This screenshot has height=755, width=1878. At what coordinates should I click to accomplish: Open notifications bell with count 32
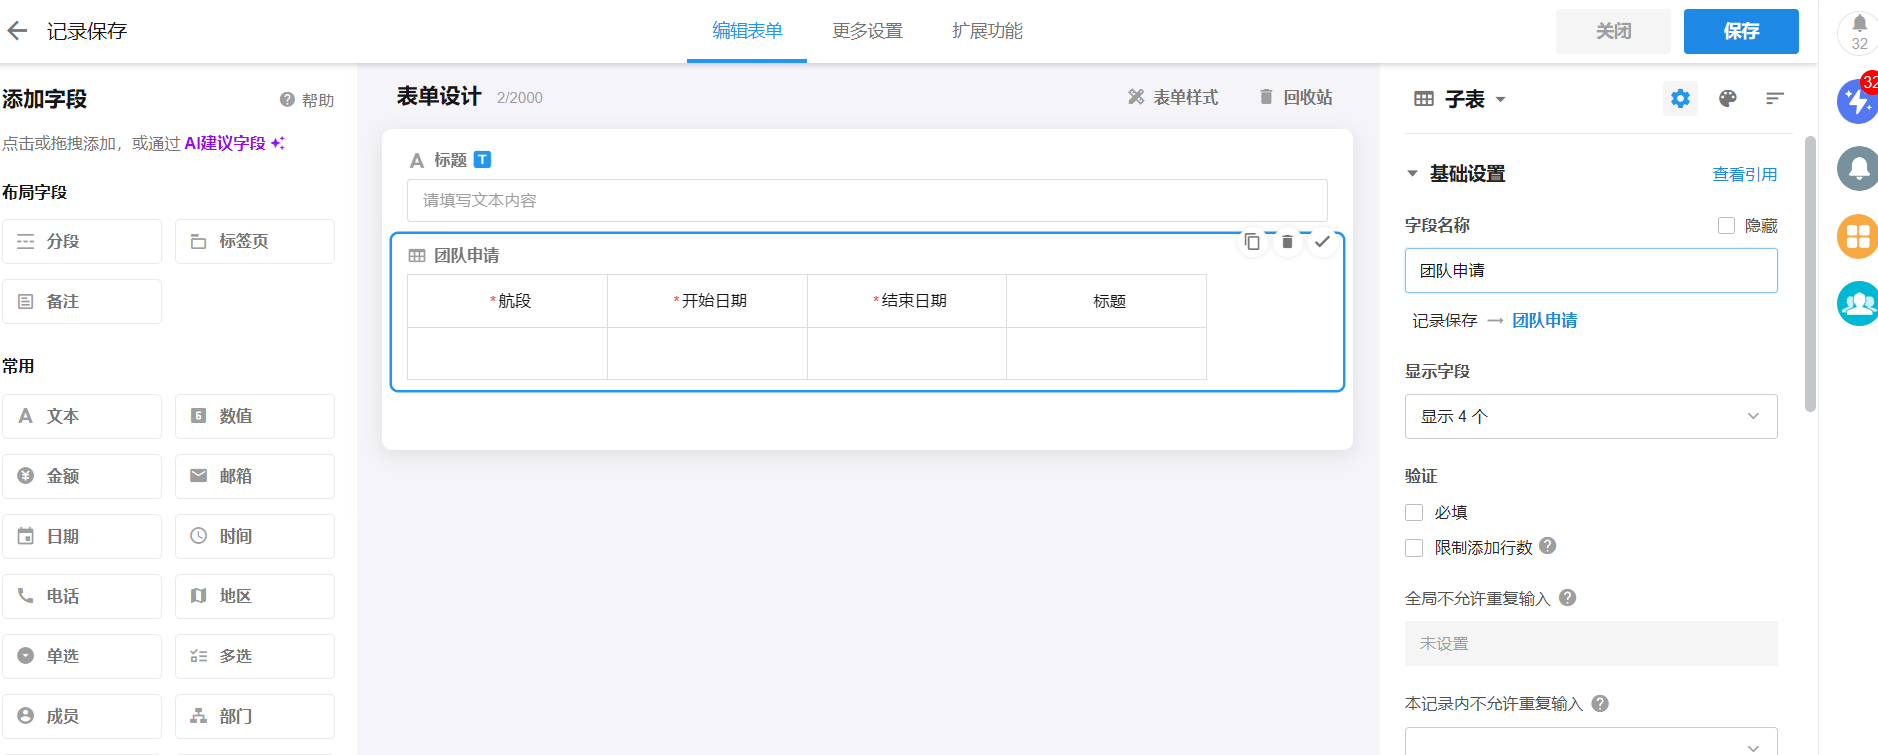tap(1859, 31)
